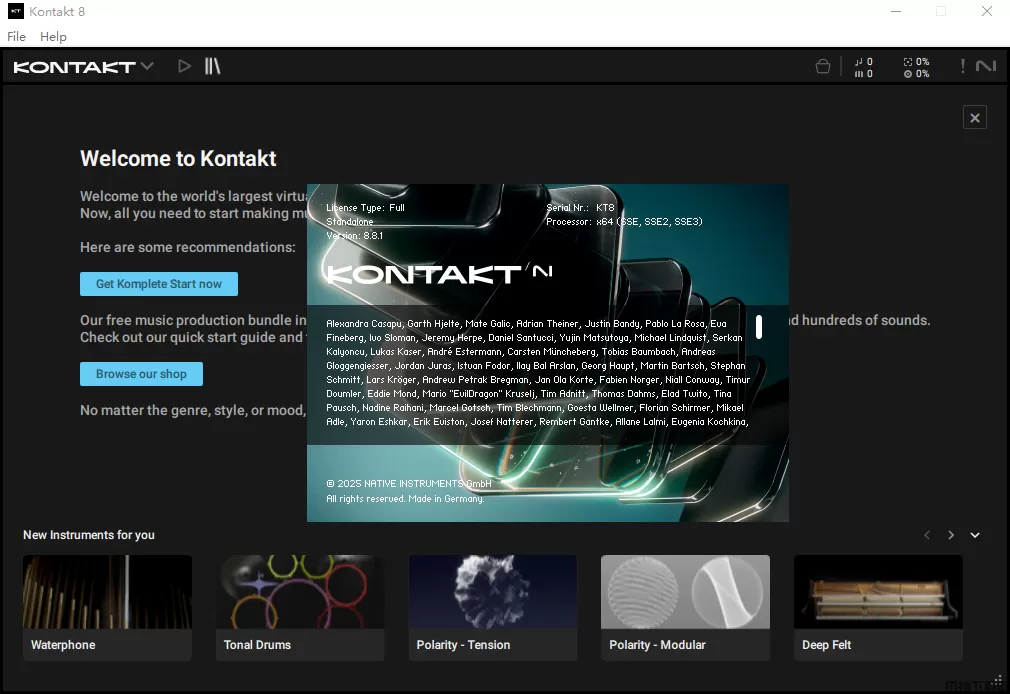Select the Polarity - Modular instrument card
The image size is (1010, 694).
pos(685,608)
